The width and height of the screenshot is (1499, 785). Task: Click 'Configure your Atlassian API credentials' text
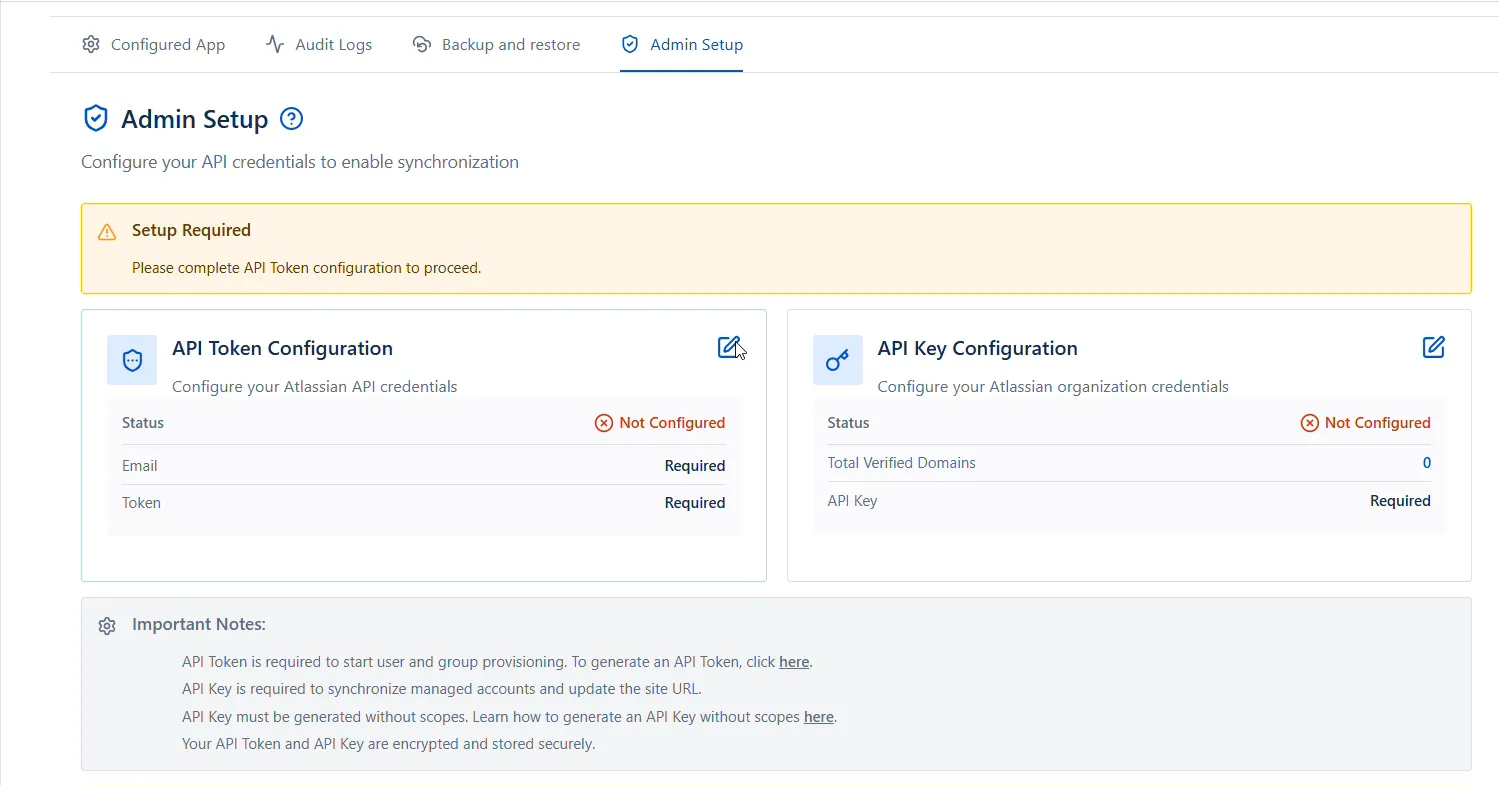pos(315,386)
